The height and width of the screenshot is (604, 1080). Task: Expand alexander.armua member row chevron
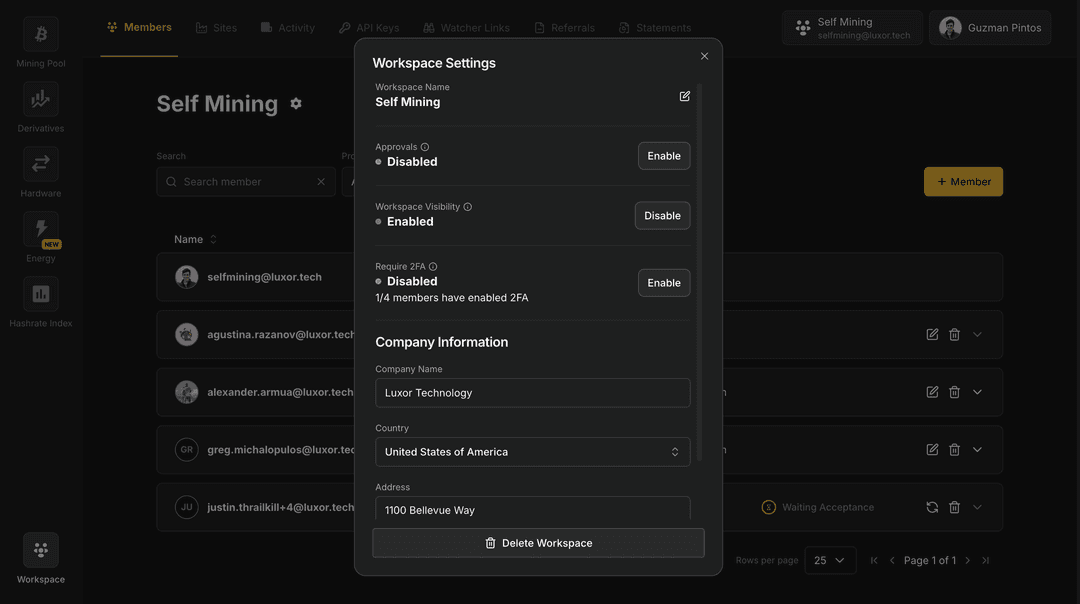(x=977, y=393)
